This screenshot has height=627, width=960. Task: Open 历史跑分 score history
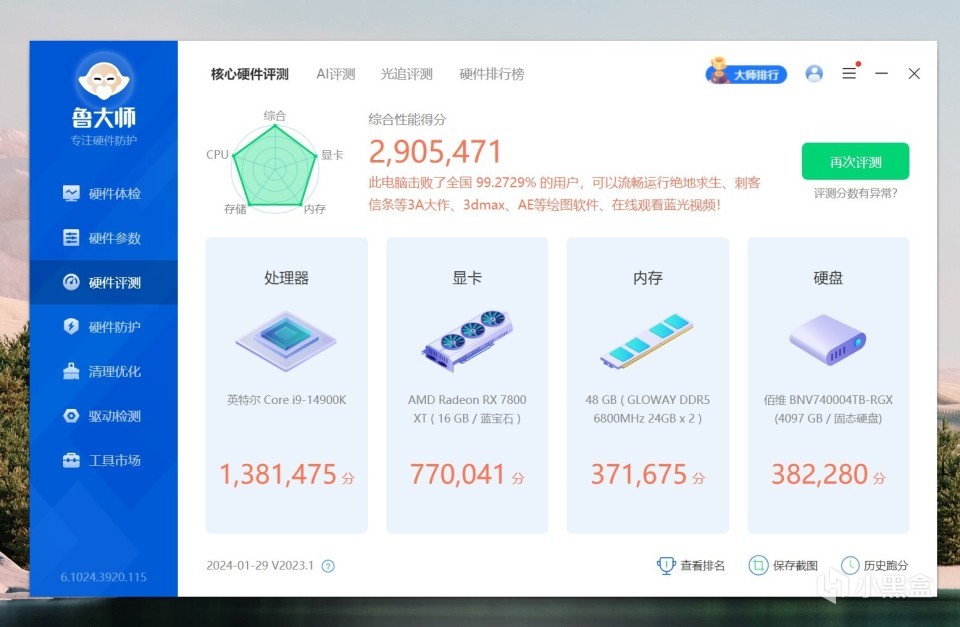coord(874,565)
